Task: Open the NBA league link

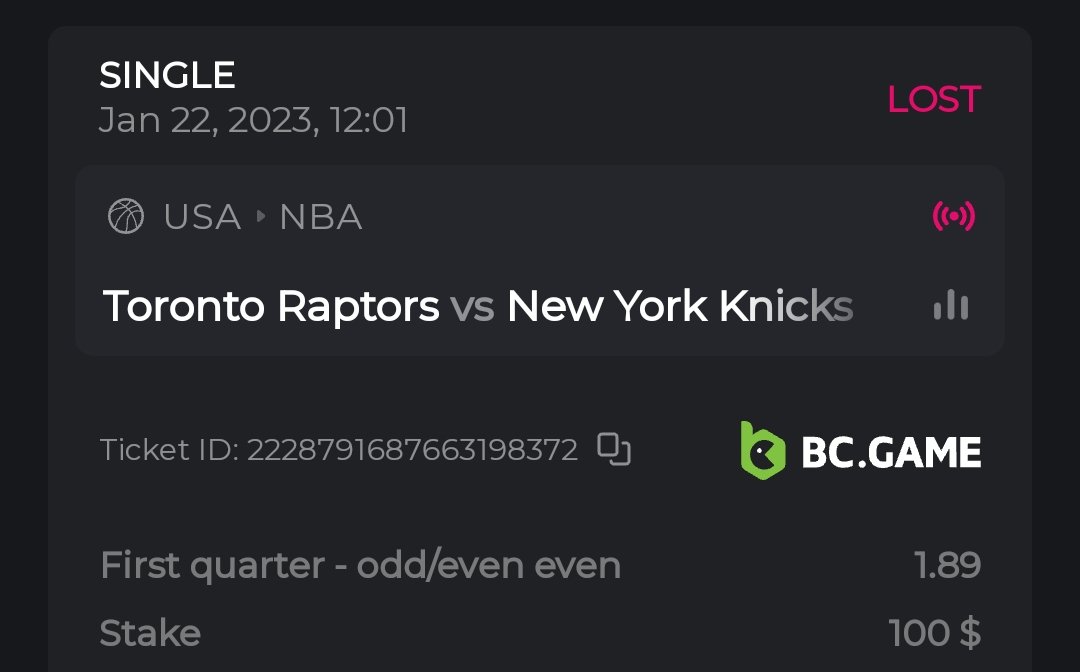Action: click(x=320, y=216)
